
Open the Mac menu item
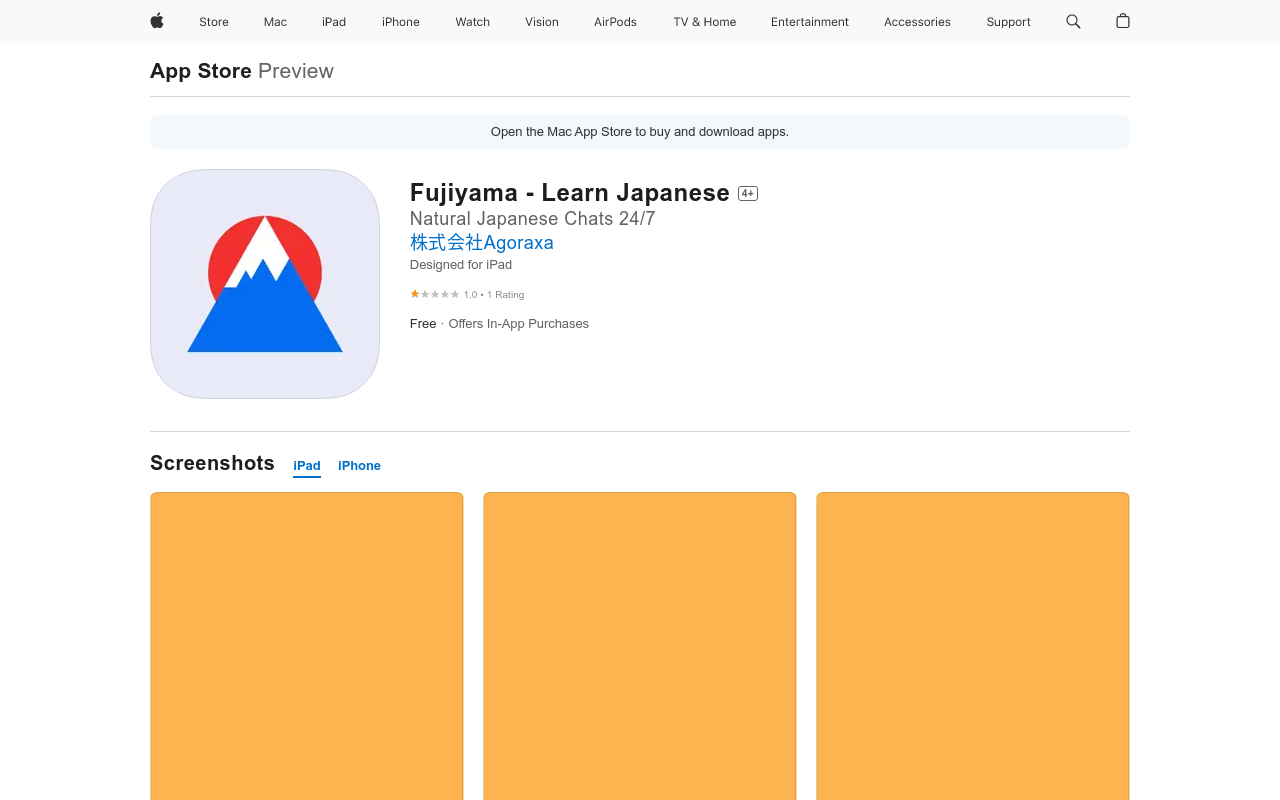click(x=275, y=22)
